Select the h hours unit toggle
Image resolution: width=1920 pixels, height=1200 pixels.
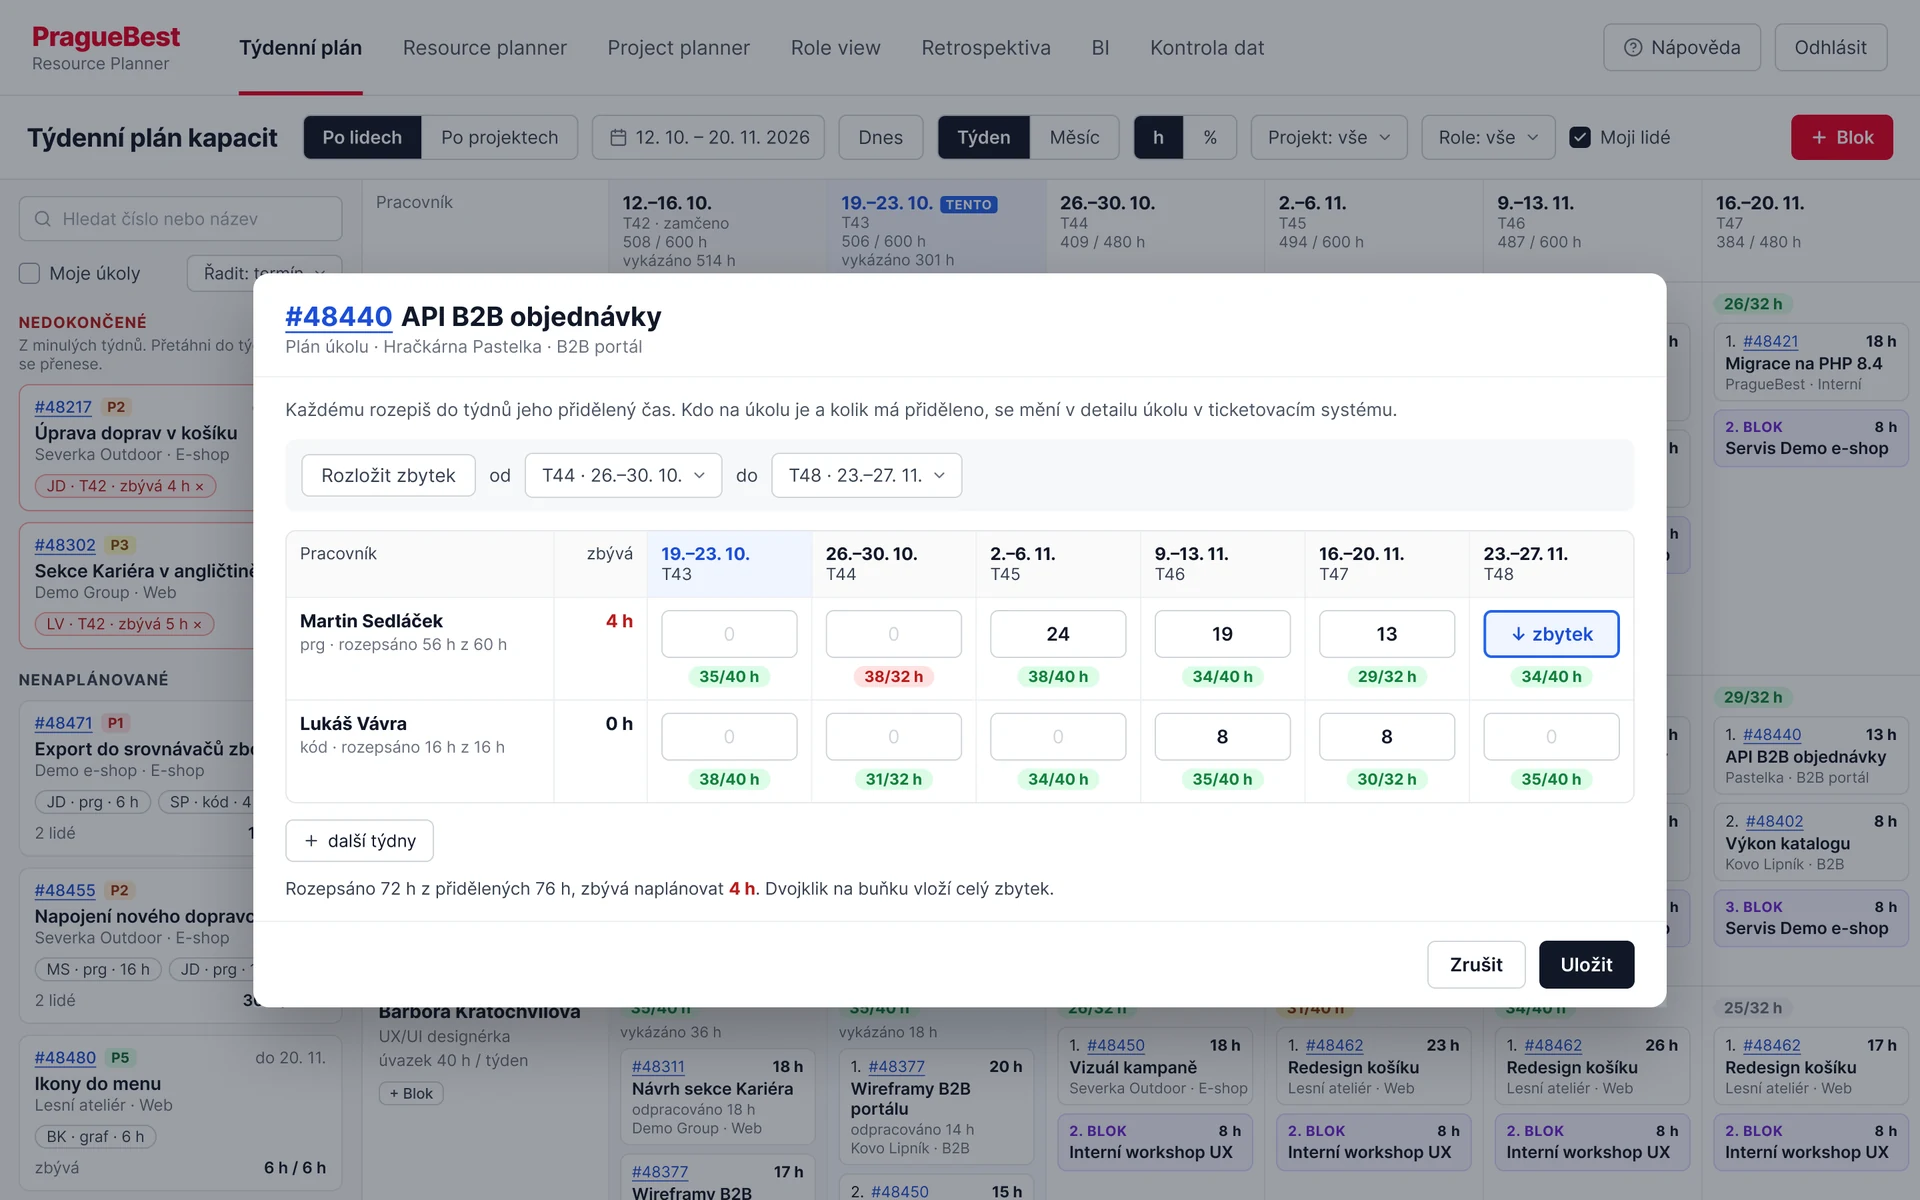click(1158, 137)
